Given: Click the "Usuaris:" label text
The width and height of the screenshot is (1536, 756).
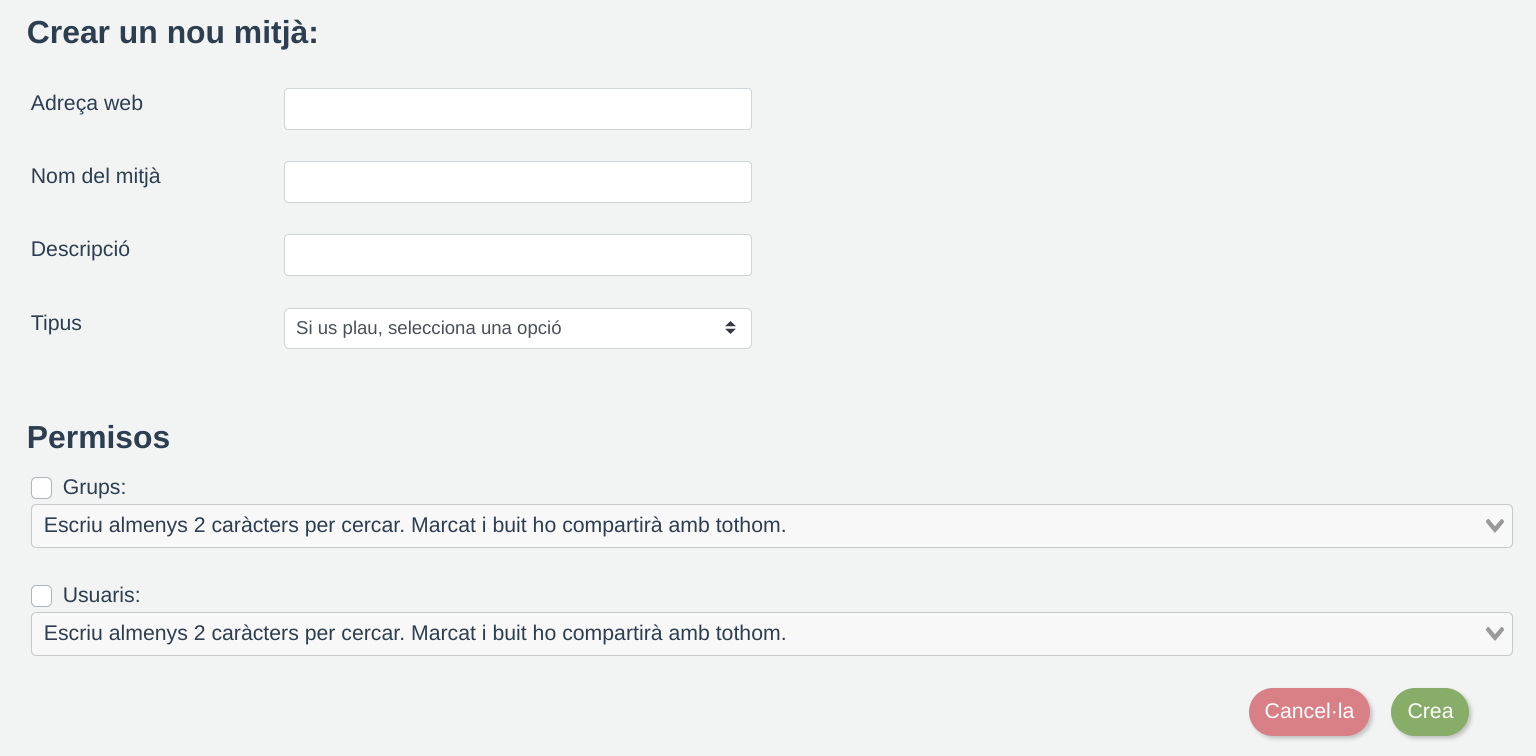Looking at the screenshot, I should point(102,596).
